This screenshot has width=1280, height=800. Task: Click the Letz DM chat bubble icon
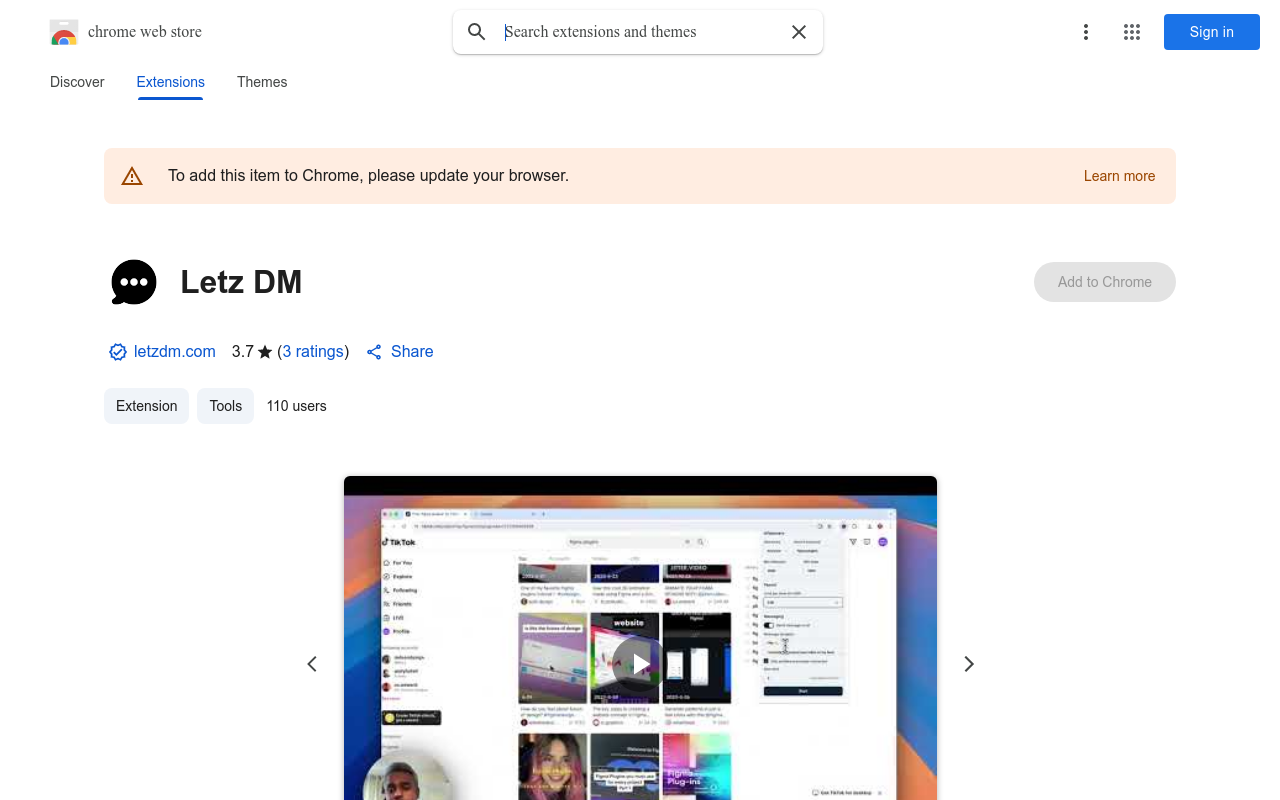[134, 282]
